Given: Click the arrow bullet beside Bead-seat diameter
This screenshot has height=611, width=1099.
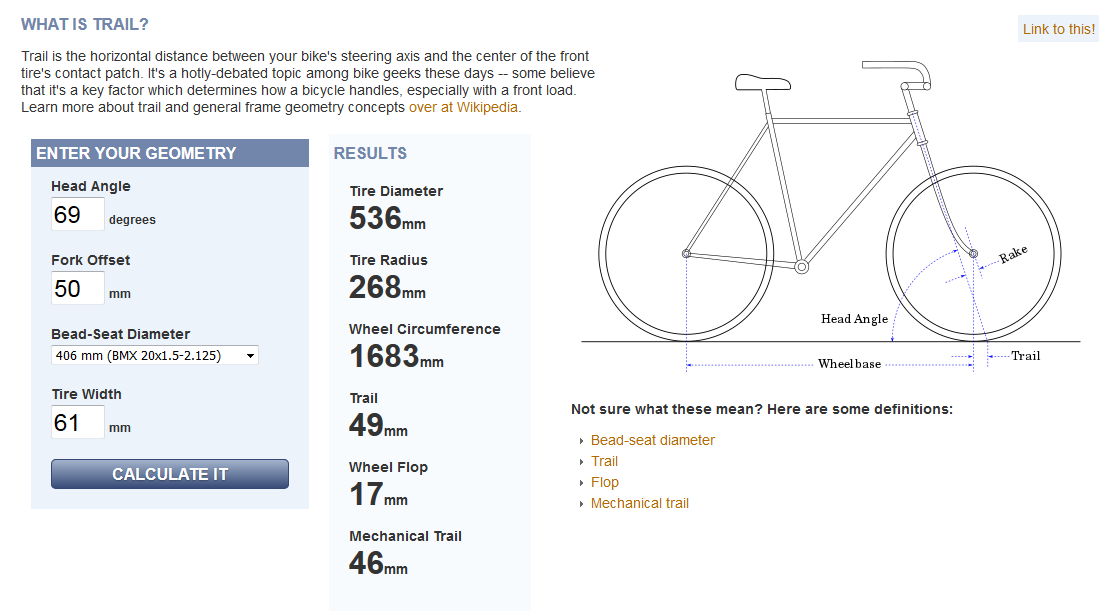Looking at the screenshot, I should (580, 441).
